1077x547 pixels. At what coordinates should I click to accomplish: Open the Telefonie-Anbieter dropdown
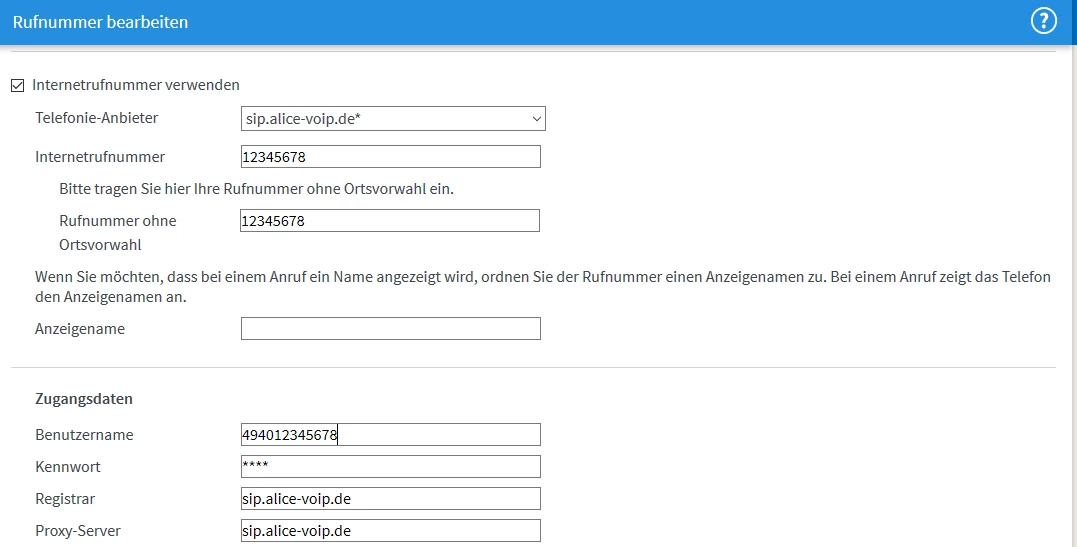point(393,118)
